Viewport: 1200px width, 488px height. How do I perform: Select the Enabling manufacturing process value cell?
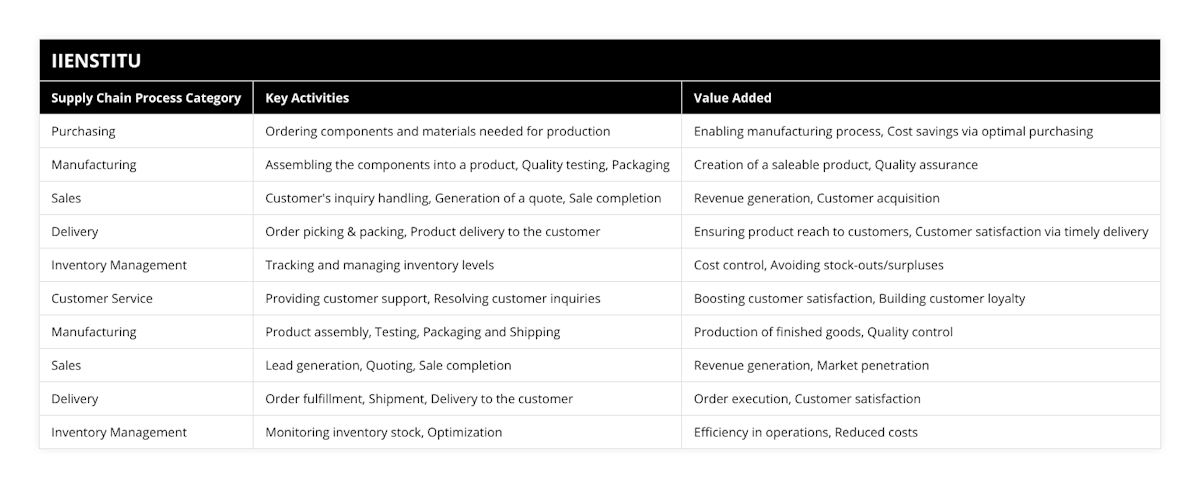tap(893, 131)
